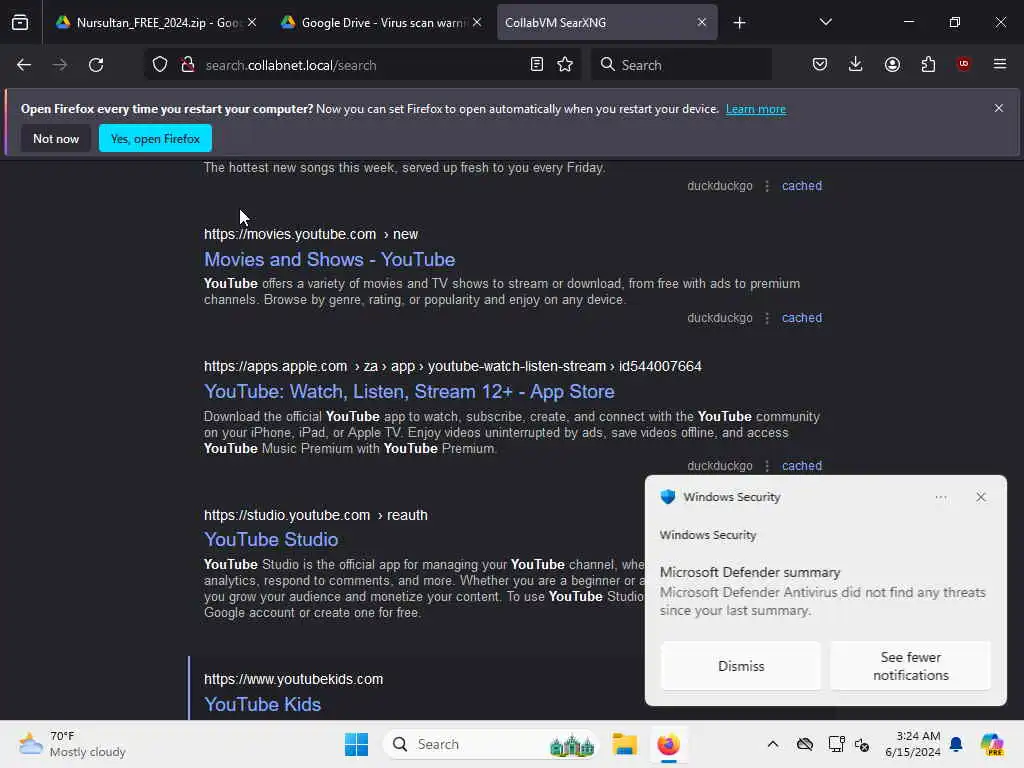Open the notification bell icon
Image resolution: width=1024 pixels, height=768 pixels.
pyautogui.click(x=956, y=744)
